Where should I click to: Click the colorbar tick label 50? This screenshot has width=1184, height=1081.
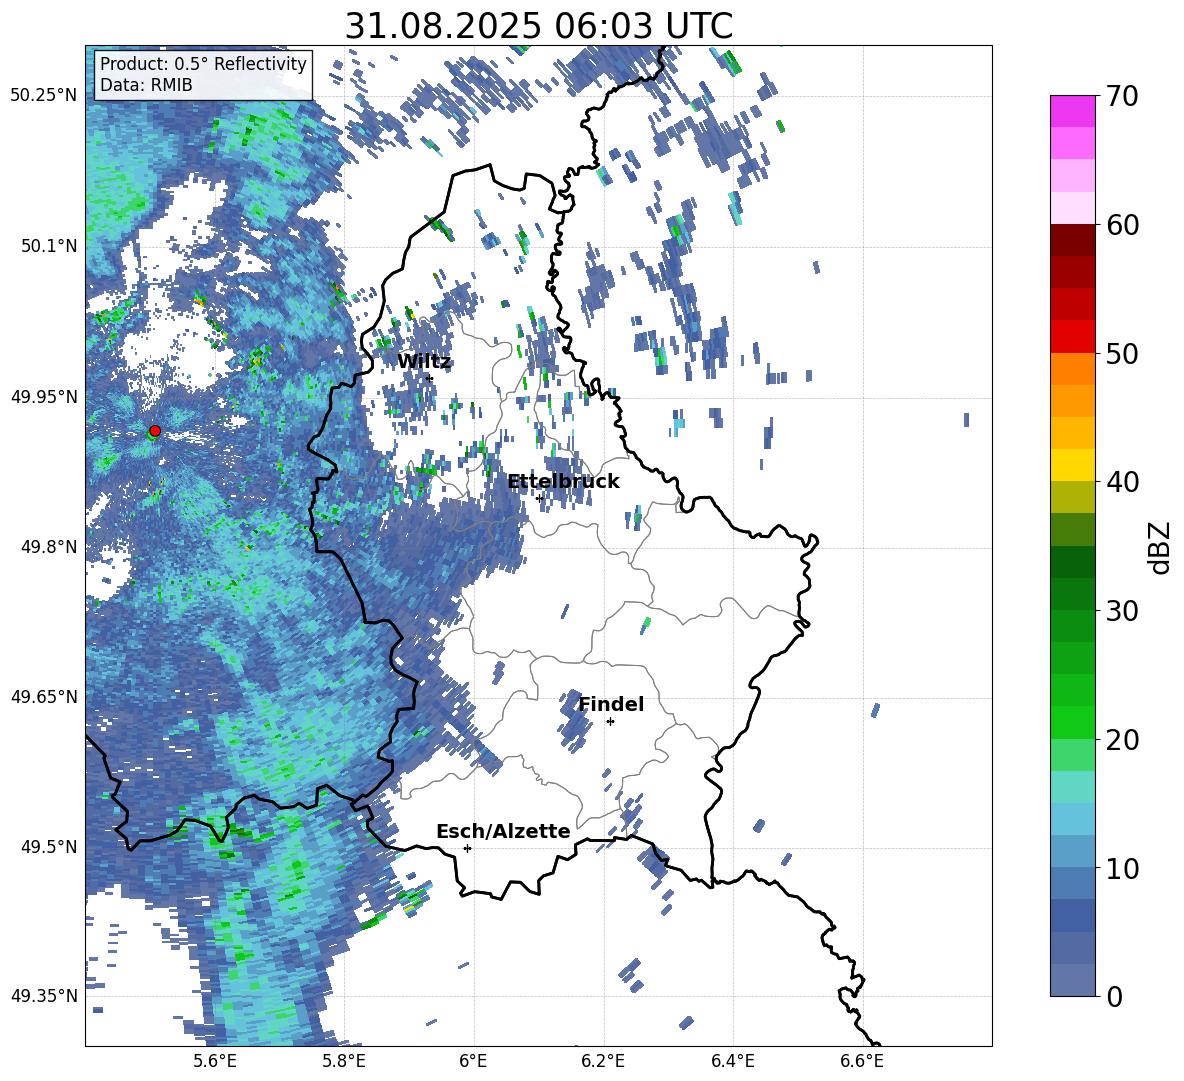coord(1122,353)
